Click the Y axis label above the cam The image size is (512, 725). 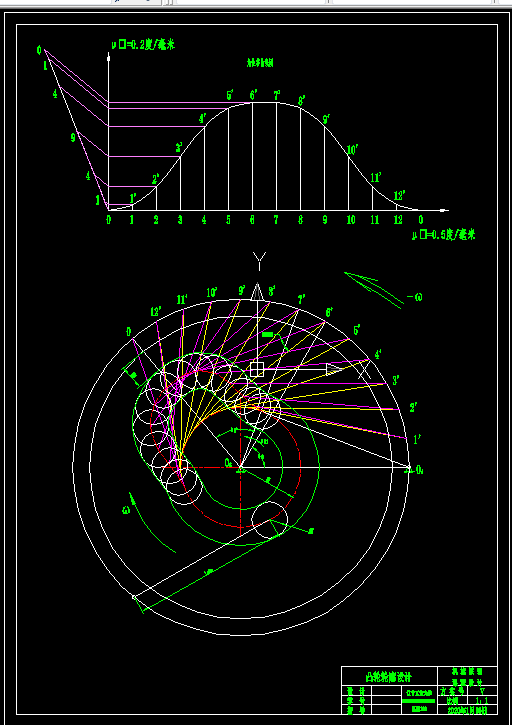pyautogui.click(x=259, y=261)
